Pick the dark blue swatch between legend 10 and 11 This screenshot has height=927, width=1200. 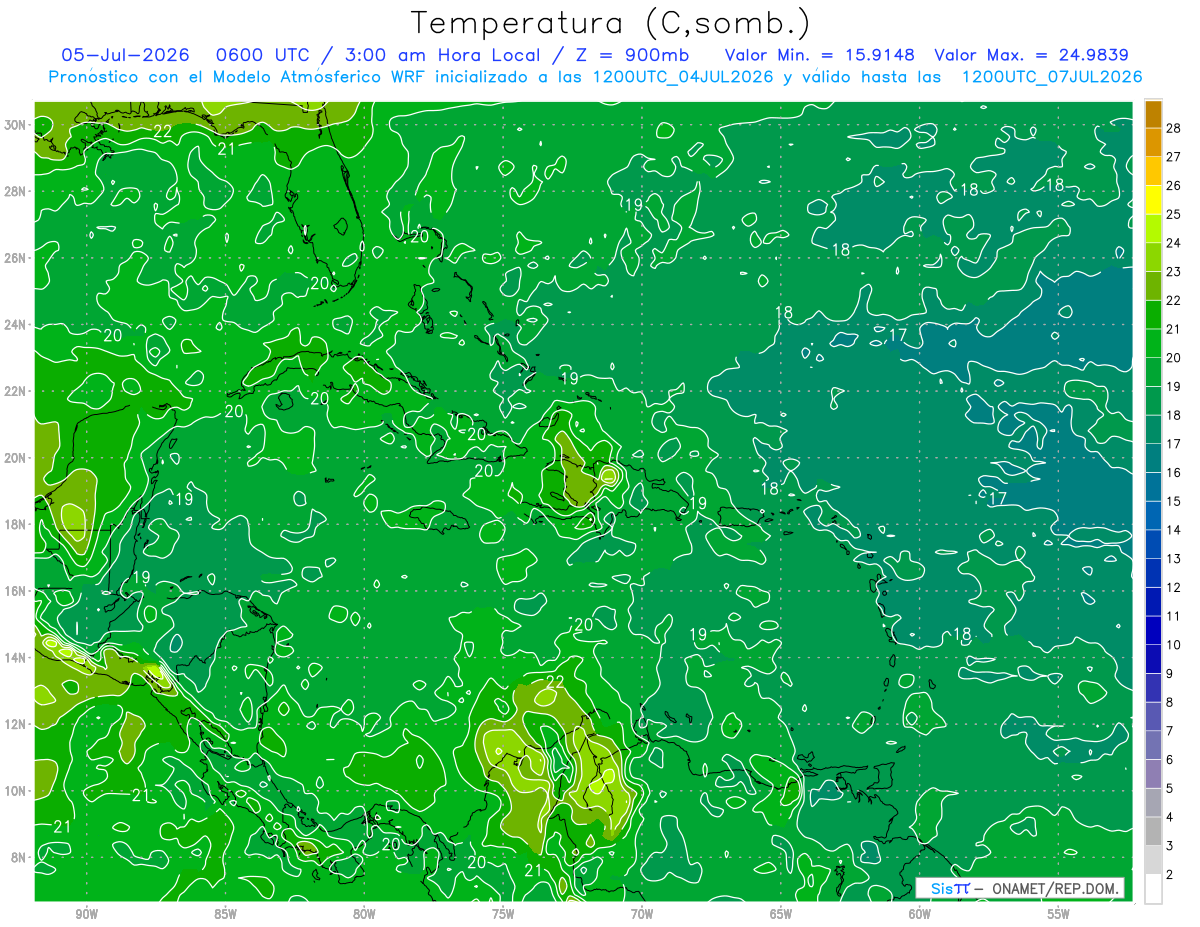pyautogui.click(x=1153, y=630)
